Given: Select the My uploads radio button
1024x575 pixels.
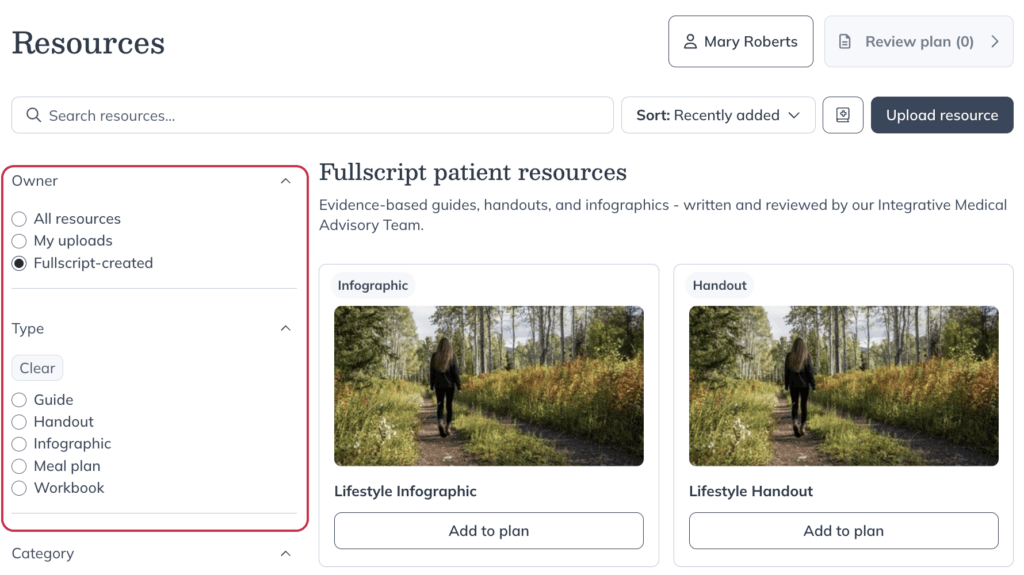Looking at the screenshot, I should coord(19,241).
